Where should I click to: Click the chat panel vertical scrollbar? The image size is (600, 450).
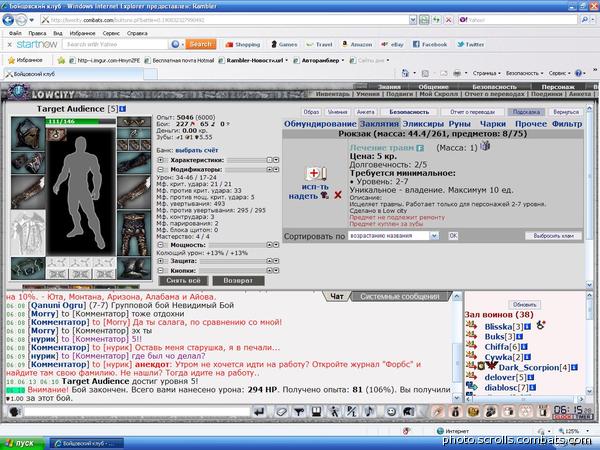pos(457,349)
